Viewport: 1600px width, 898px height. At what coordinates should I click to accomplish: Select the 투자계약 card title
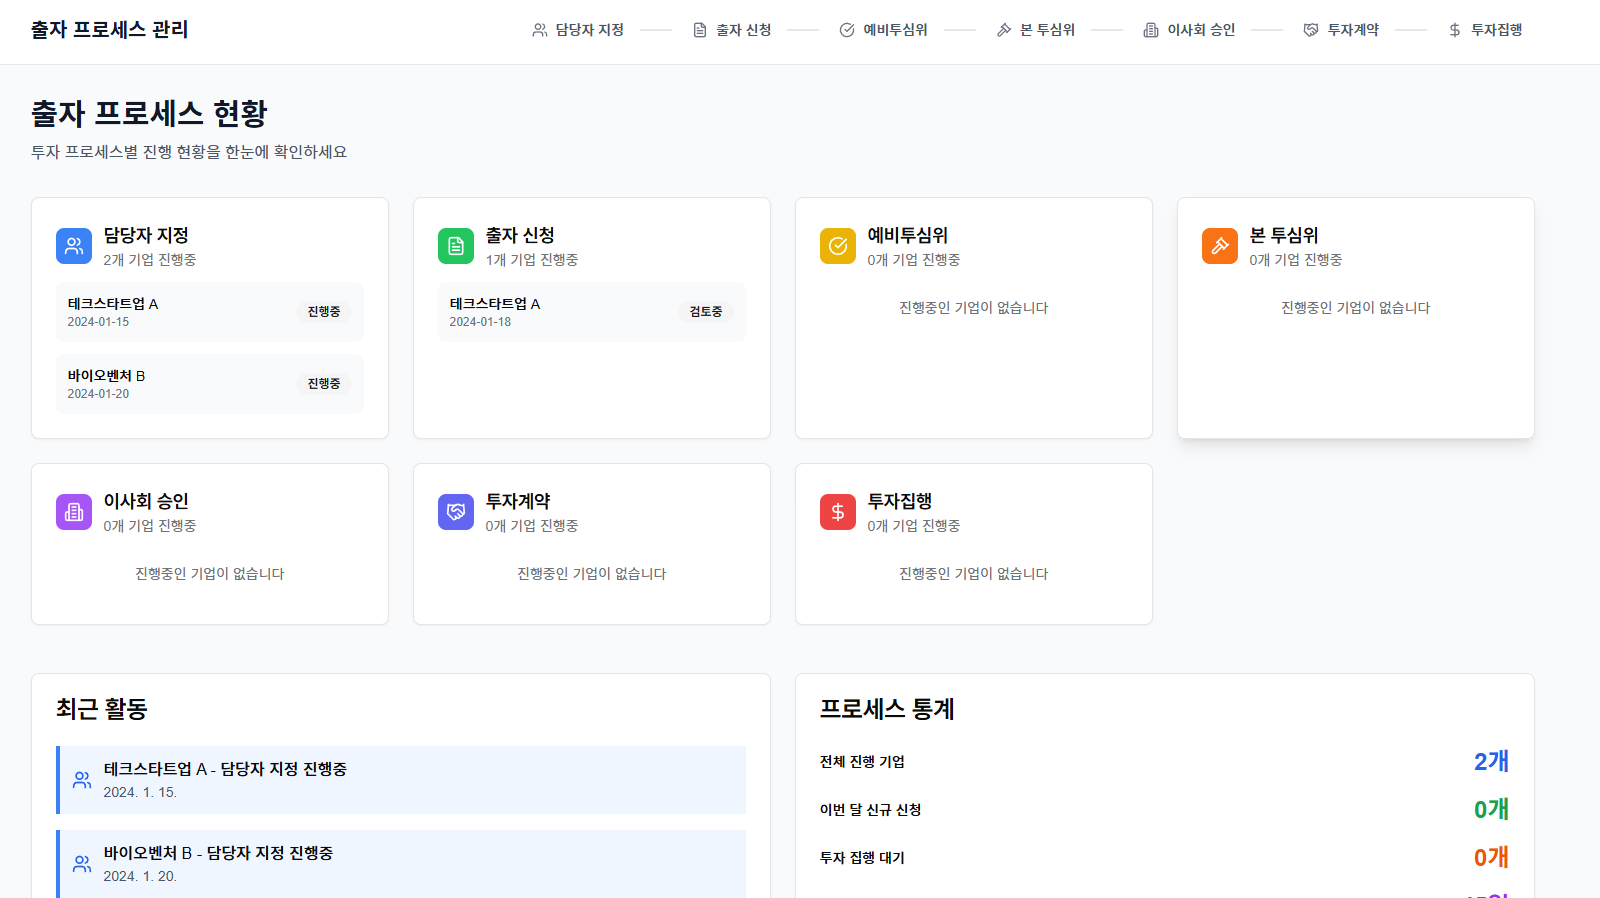(518, 501)
